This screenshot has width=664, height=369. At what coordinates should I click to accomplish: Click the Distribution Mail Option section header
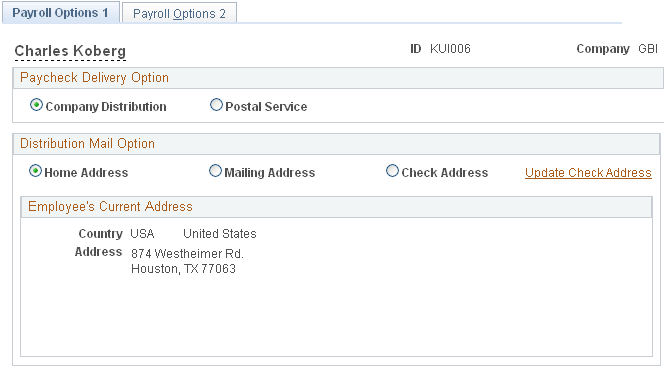[87, 144]
